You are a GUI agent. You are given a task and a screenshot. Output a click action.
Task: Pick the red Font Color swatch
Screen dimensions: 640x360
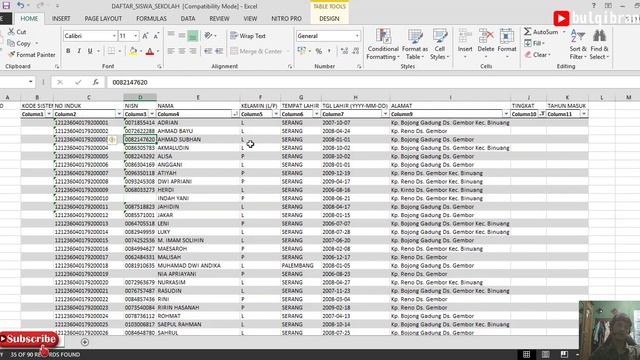tap(150, 51)
